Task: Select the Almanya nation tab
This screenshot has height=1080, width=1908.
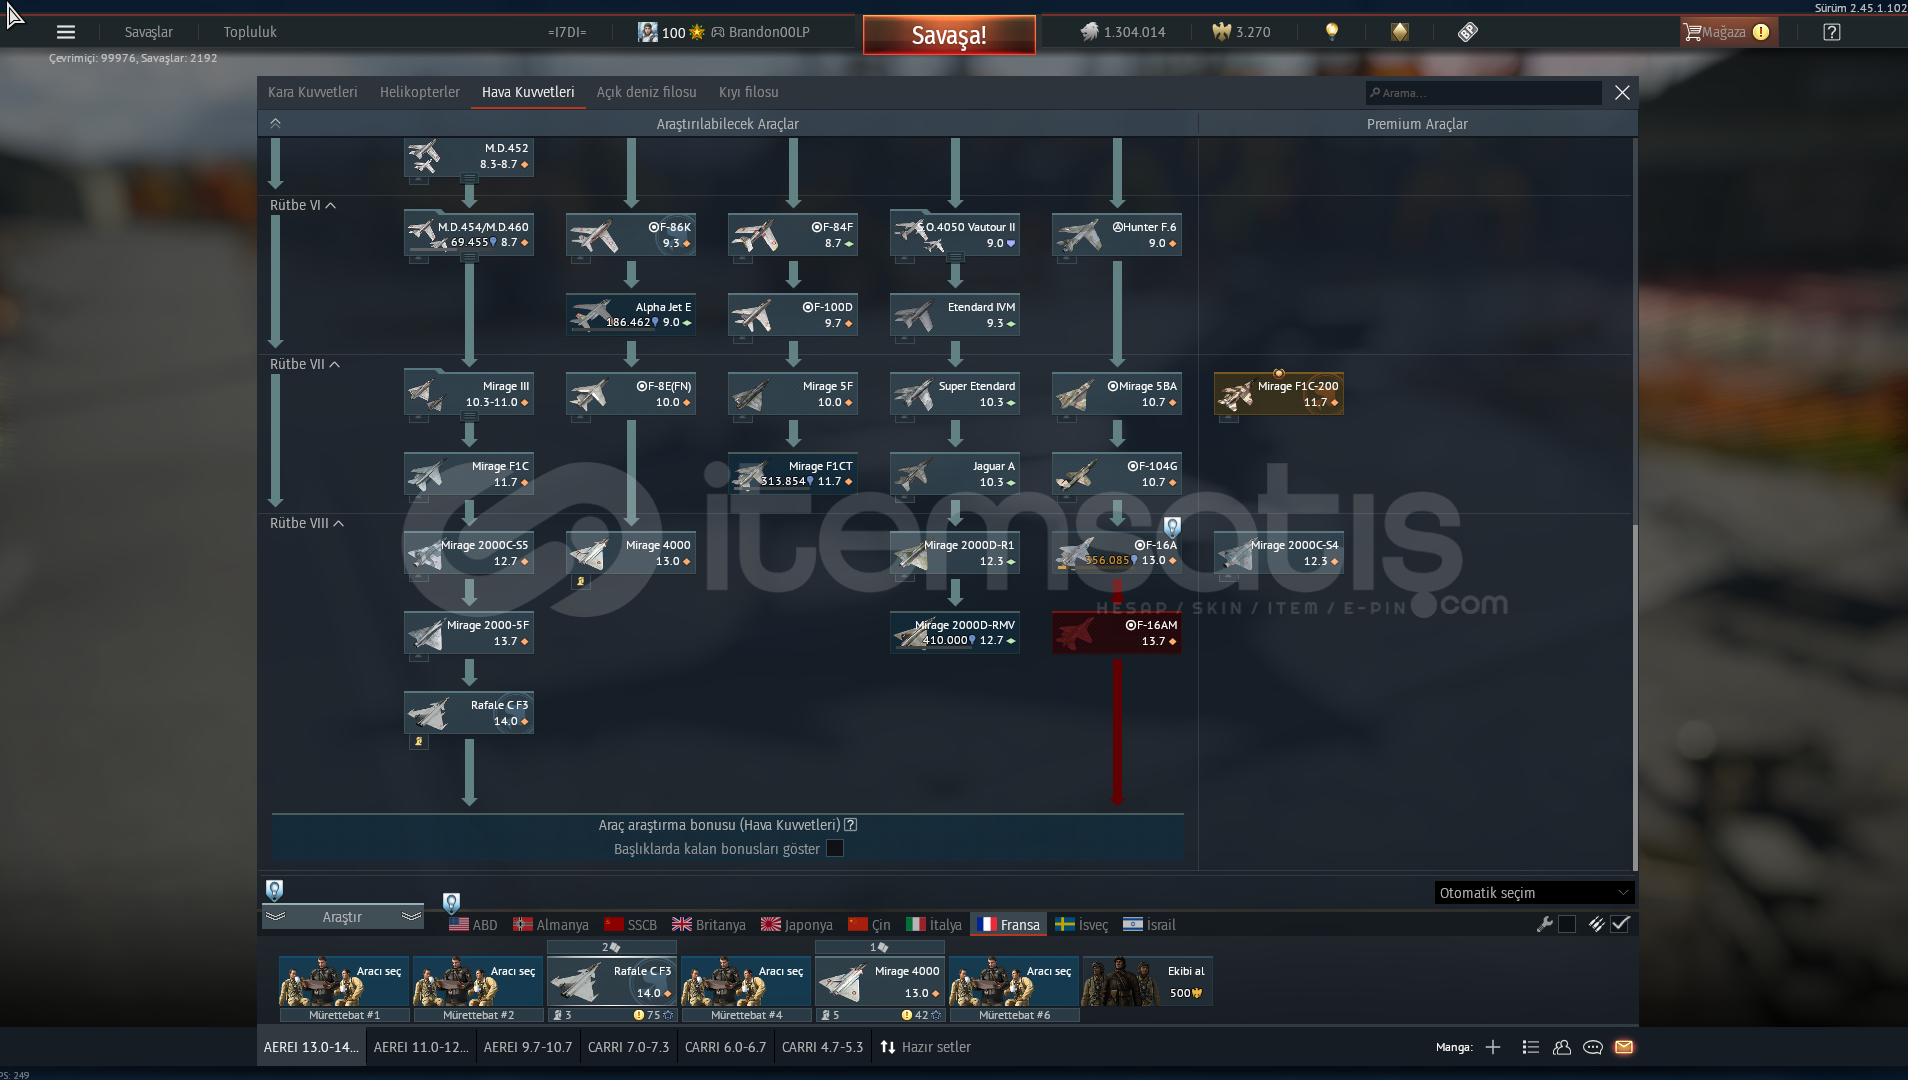Action: [551, 925]
